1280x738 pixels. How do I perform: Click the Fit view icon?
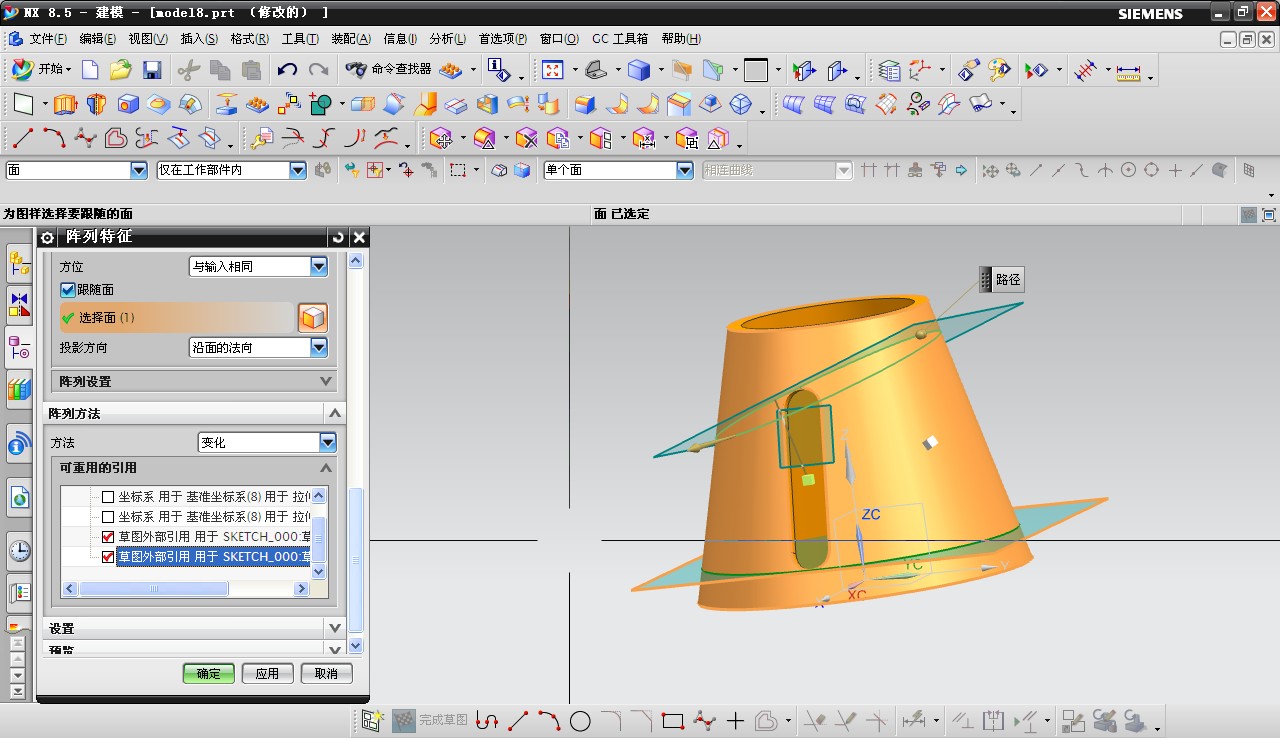[x=552, y=70]
